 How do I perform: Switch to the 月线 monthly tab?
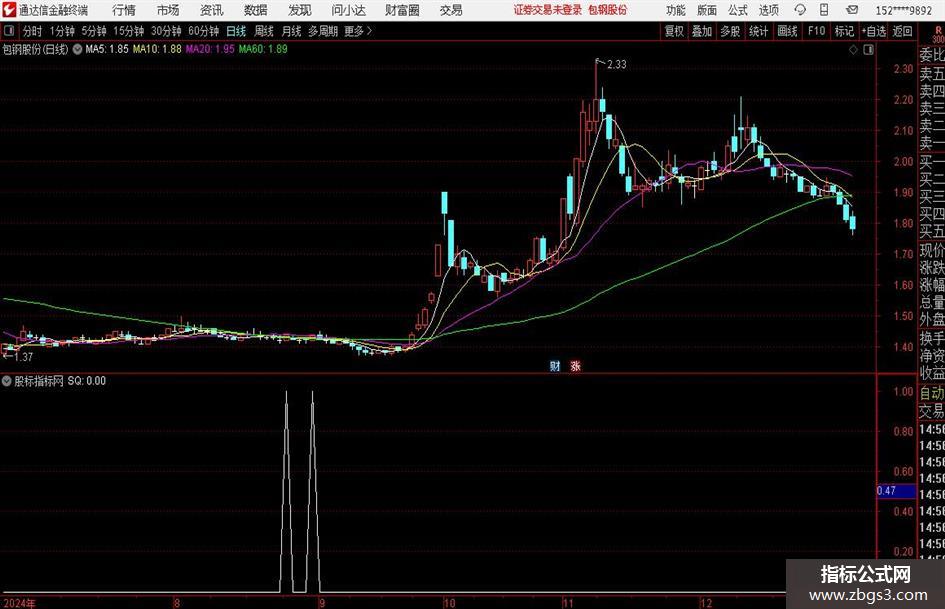point(292,31)
